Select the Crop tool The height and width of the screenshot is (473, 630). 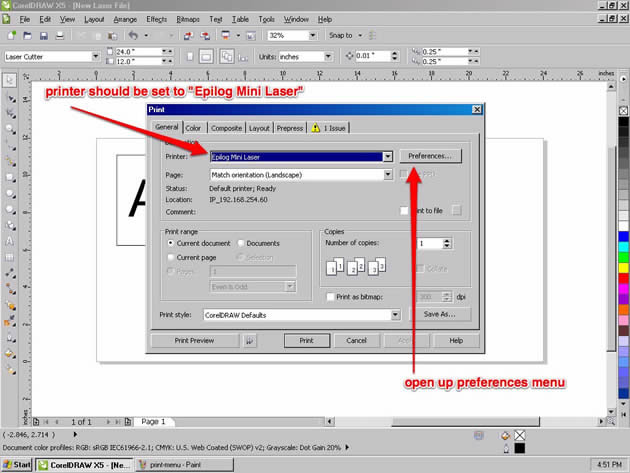pyautogui.click(x=10, y=114)
